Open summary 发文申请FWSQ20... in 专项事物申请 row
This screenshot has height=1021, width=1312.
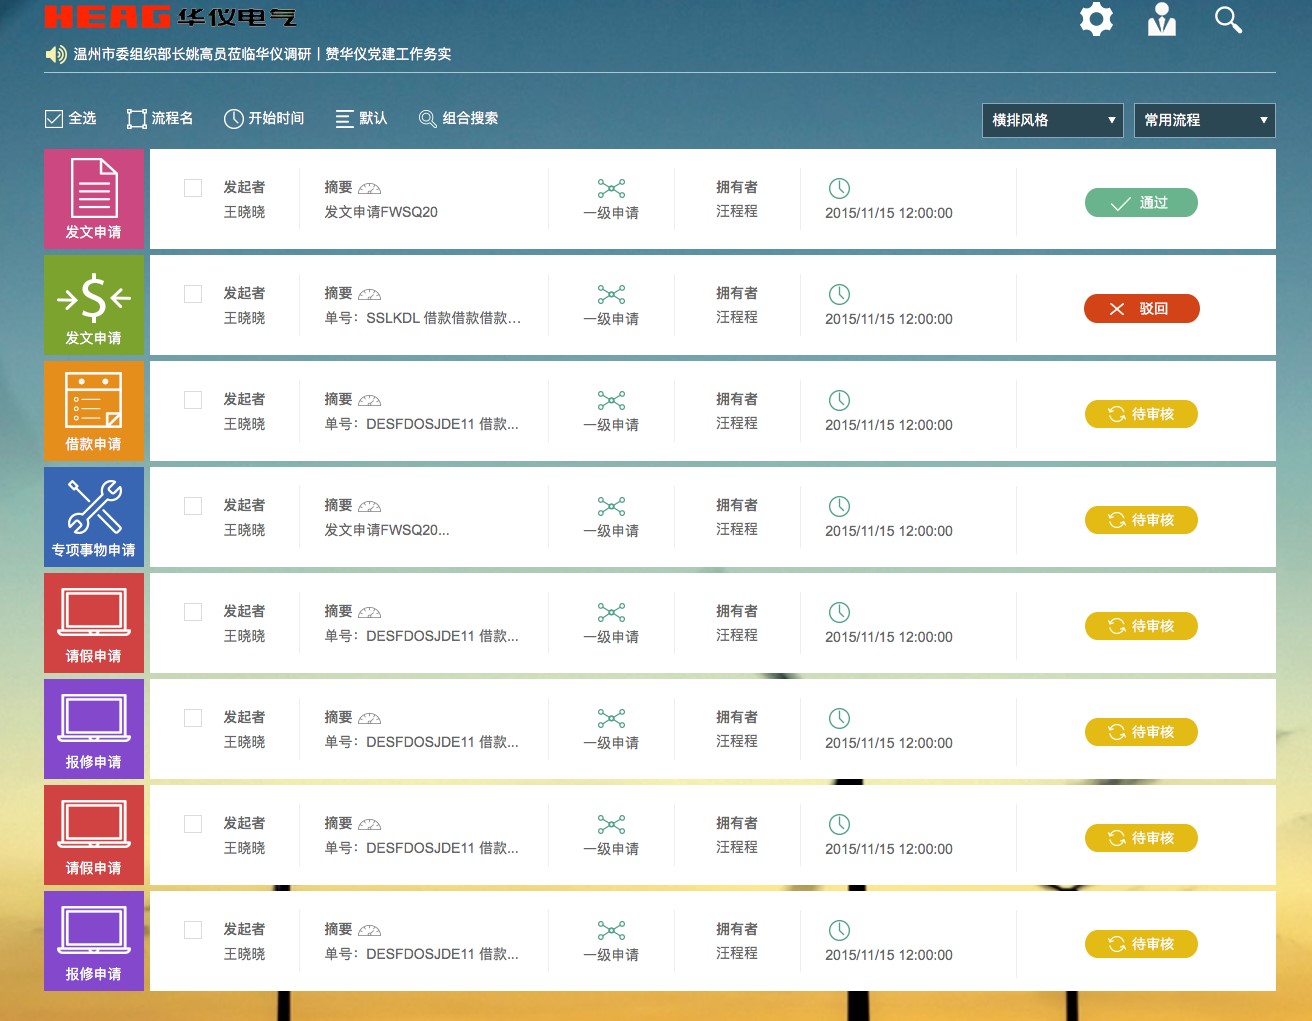pos(387,530)
